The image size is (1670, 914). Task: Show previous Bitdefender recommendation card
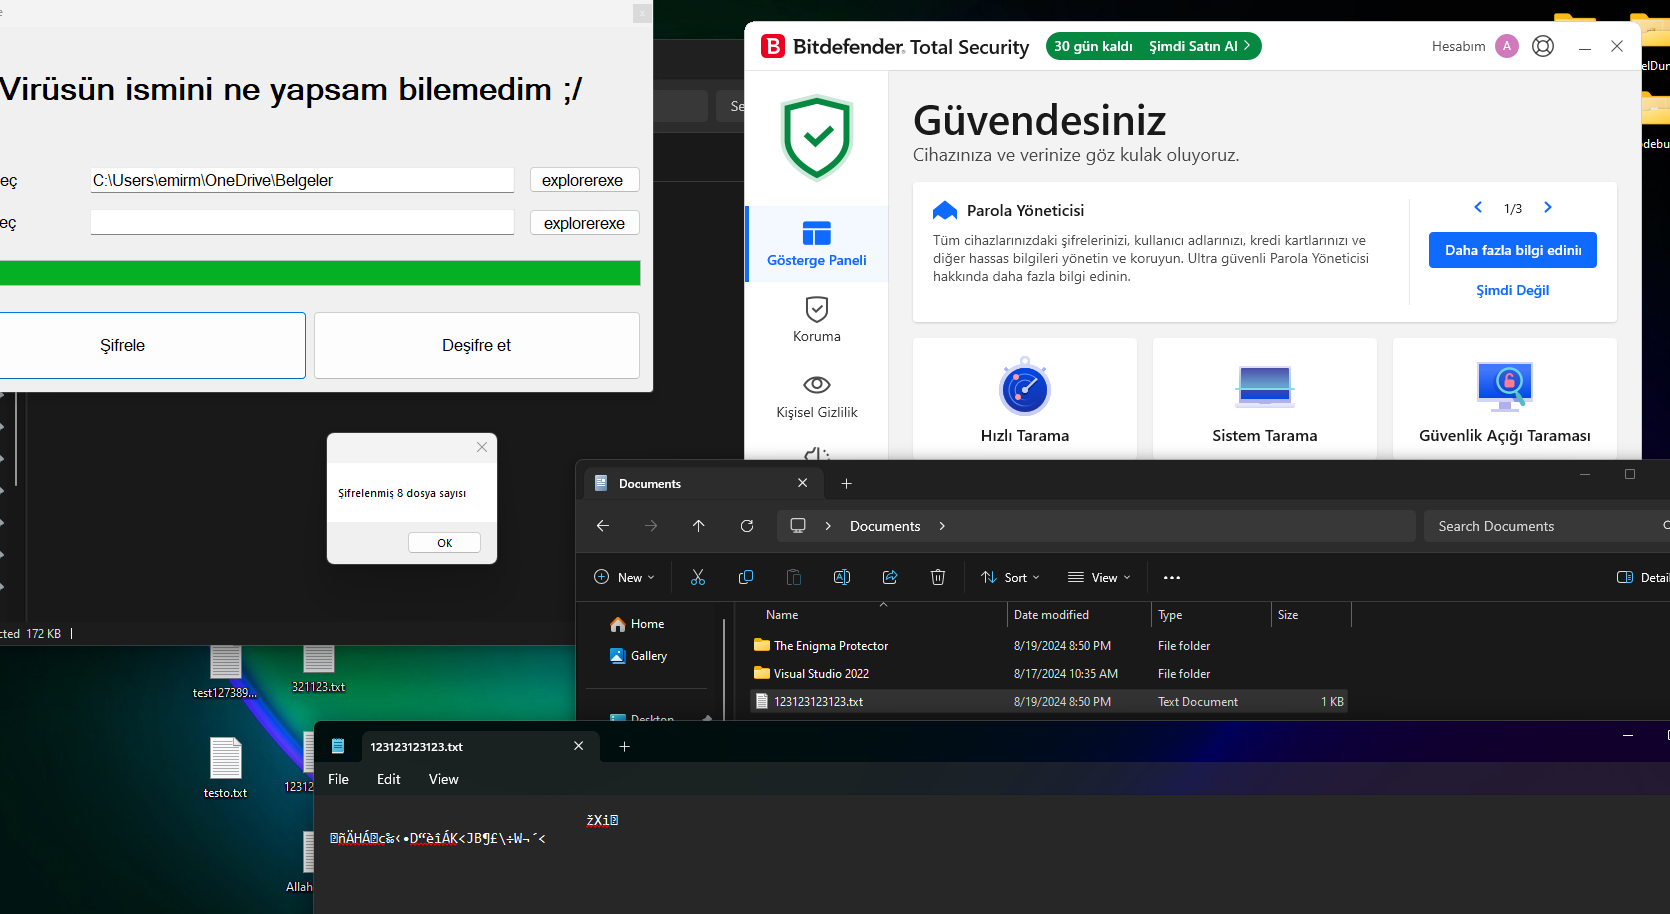[1478, 207]
